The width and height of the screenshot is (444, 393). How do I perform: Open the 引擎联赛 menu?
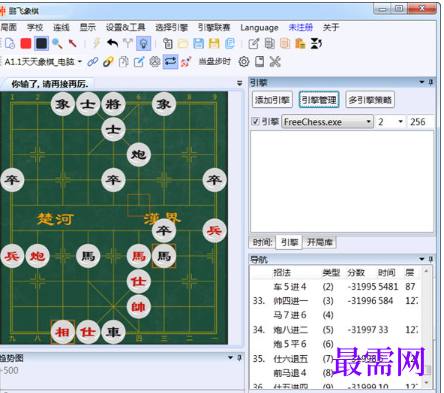coord(214,27)
